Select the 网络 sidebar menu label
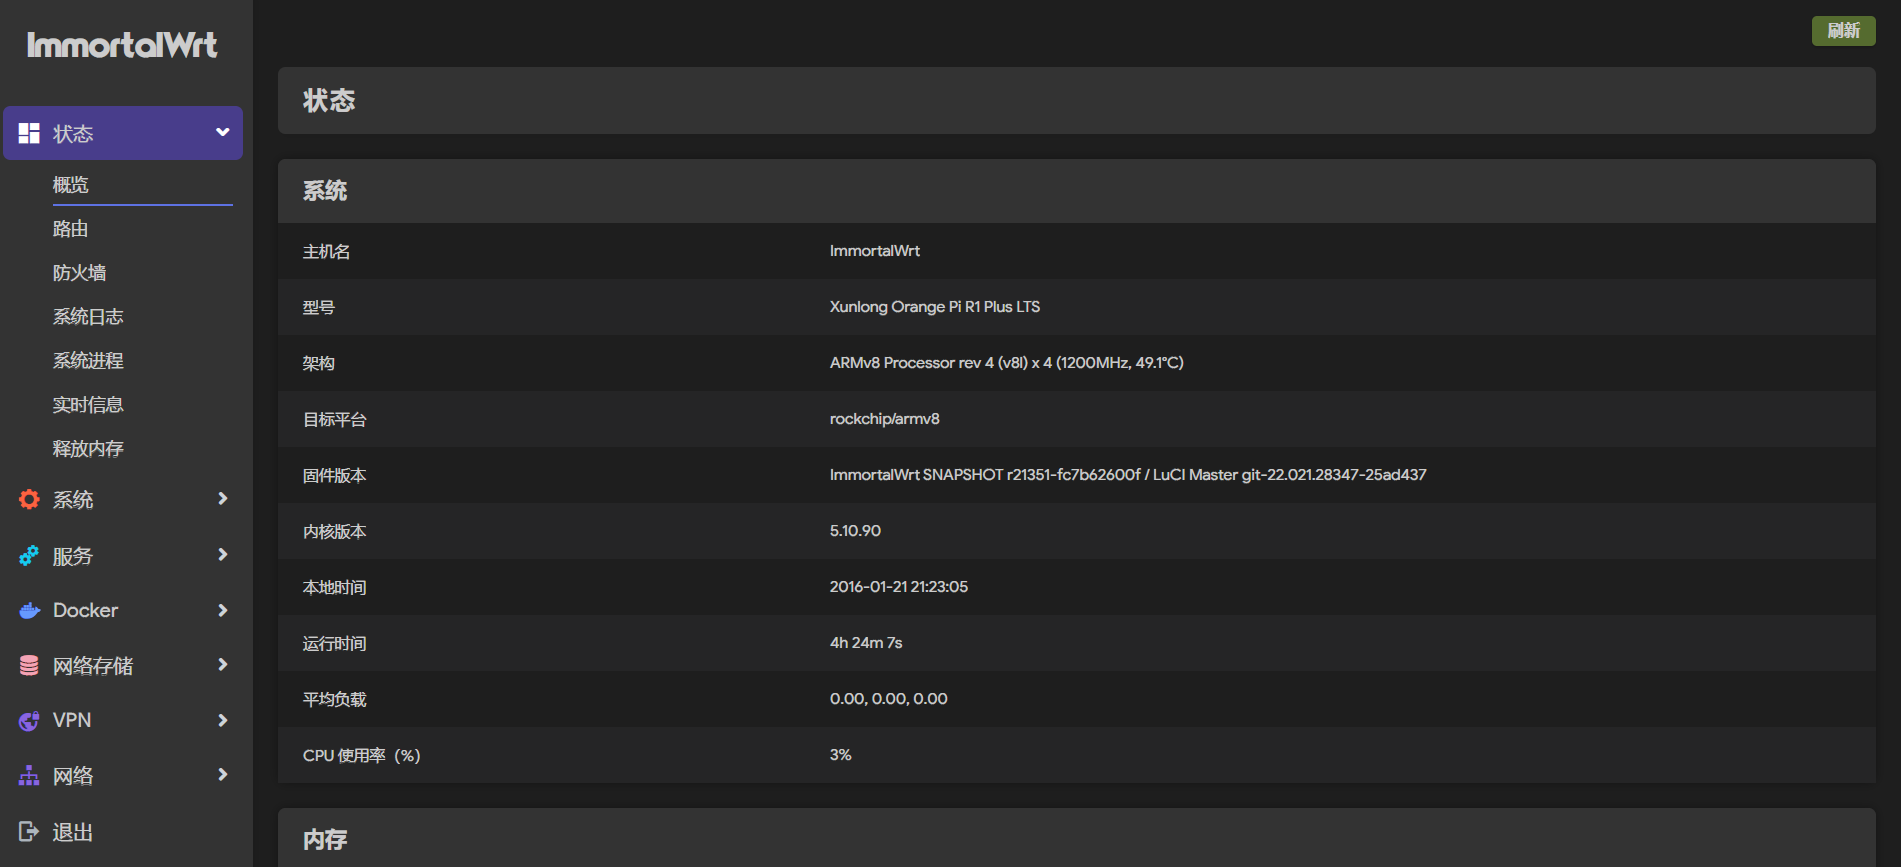The image size is (1901, 867). 73,776
